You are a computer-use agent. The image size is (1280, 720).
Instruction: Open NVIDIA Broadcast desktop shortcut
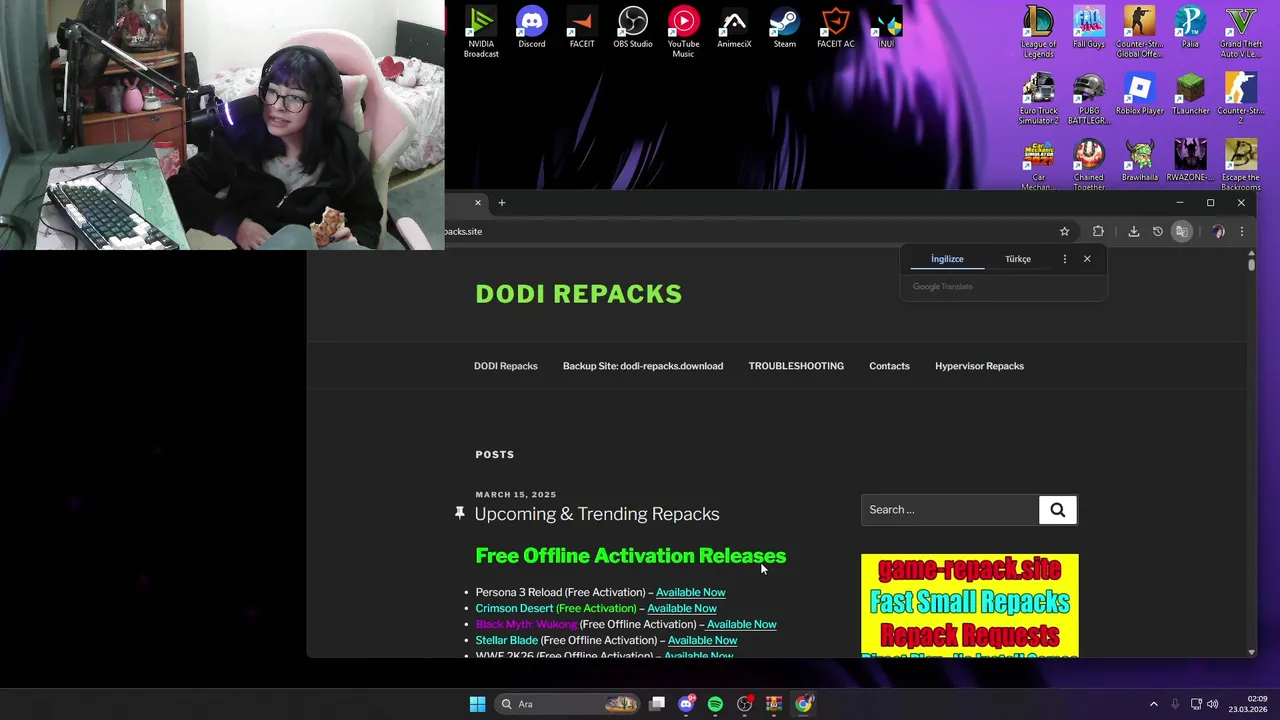coord(481,32)
